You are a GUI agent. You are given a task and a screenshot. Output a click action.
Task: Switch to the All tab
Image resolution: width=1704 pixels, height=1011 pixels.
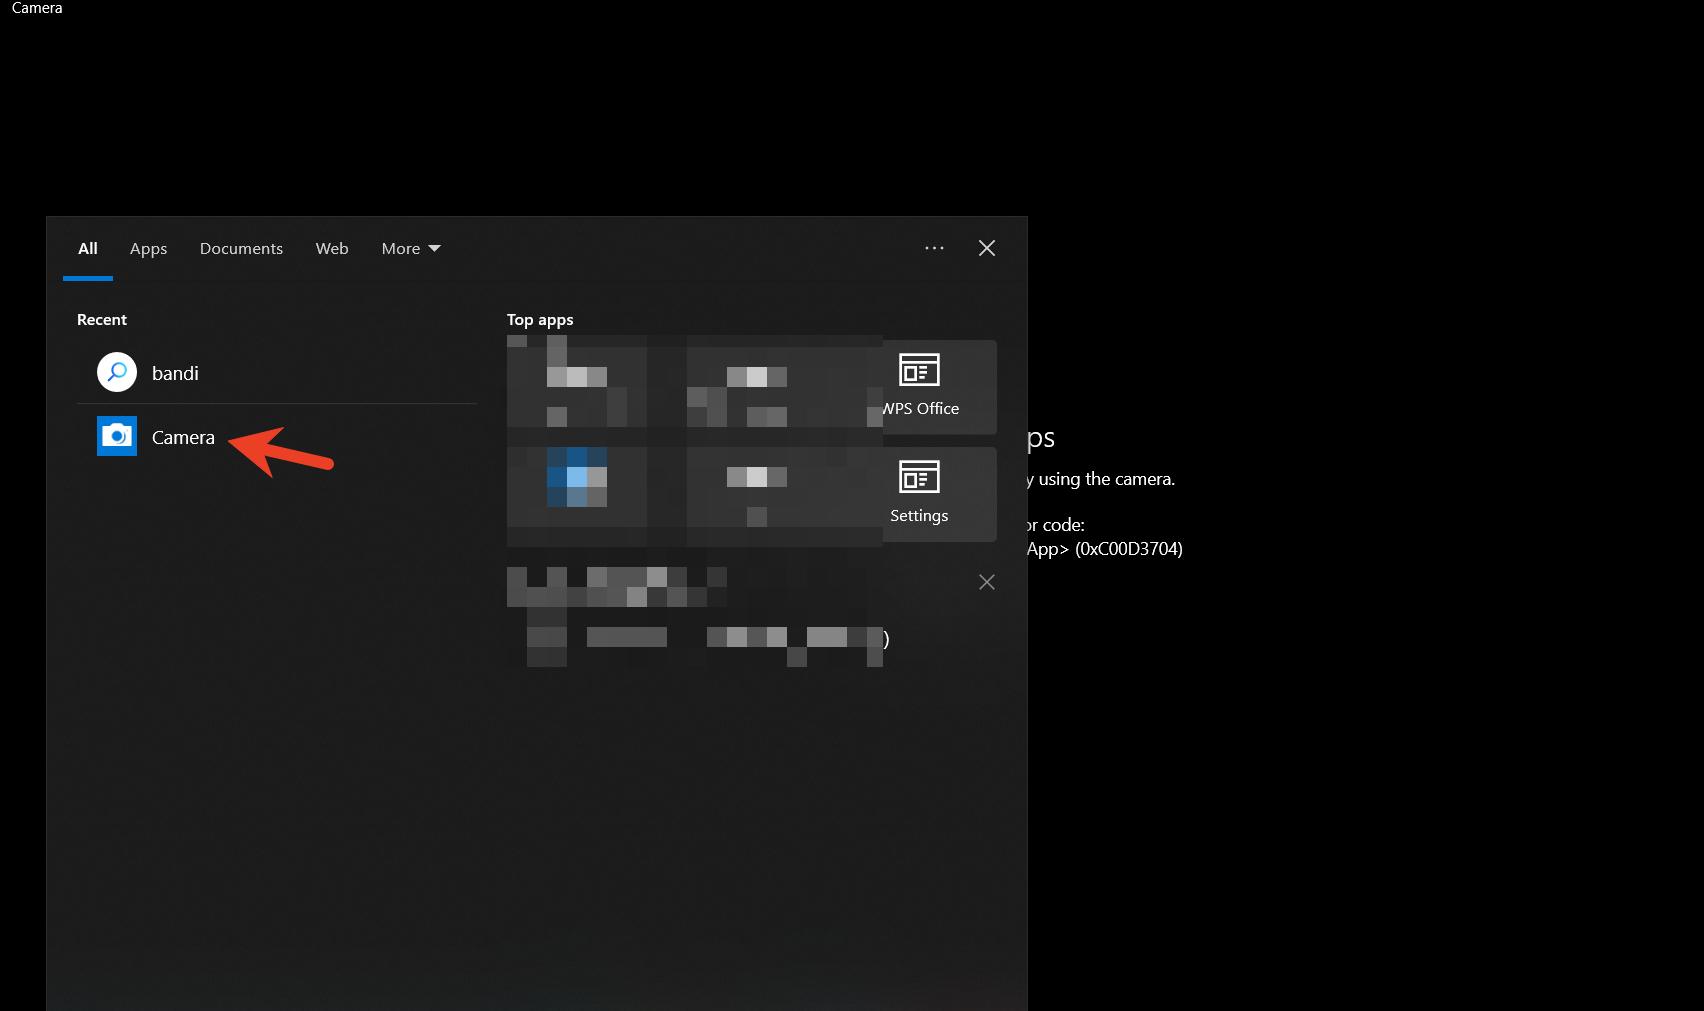tap(88, 248)
